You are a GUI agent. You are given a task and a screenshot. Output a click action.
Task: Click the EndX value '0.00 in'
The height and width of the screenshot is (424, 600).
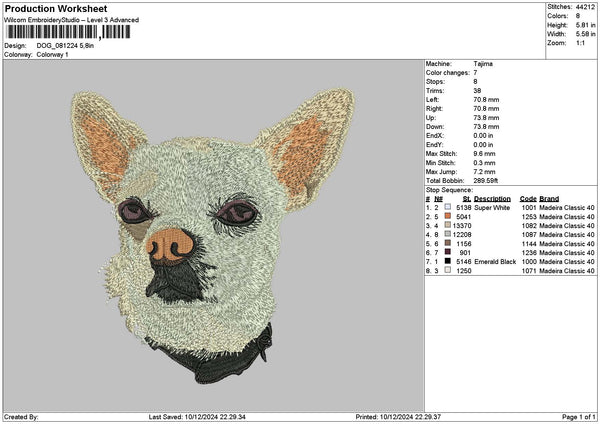click(x=483, y=136)
